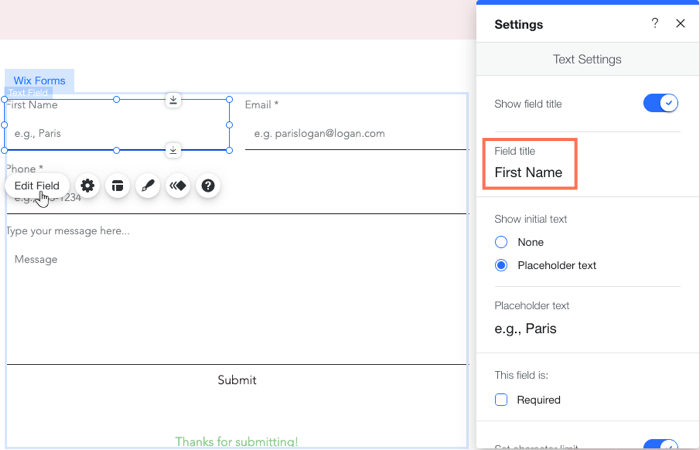
Task: Click the Submit button on the form
Action: tap(237, 380)
